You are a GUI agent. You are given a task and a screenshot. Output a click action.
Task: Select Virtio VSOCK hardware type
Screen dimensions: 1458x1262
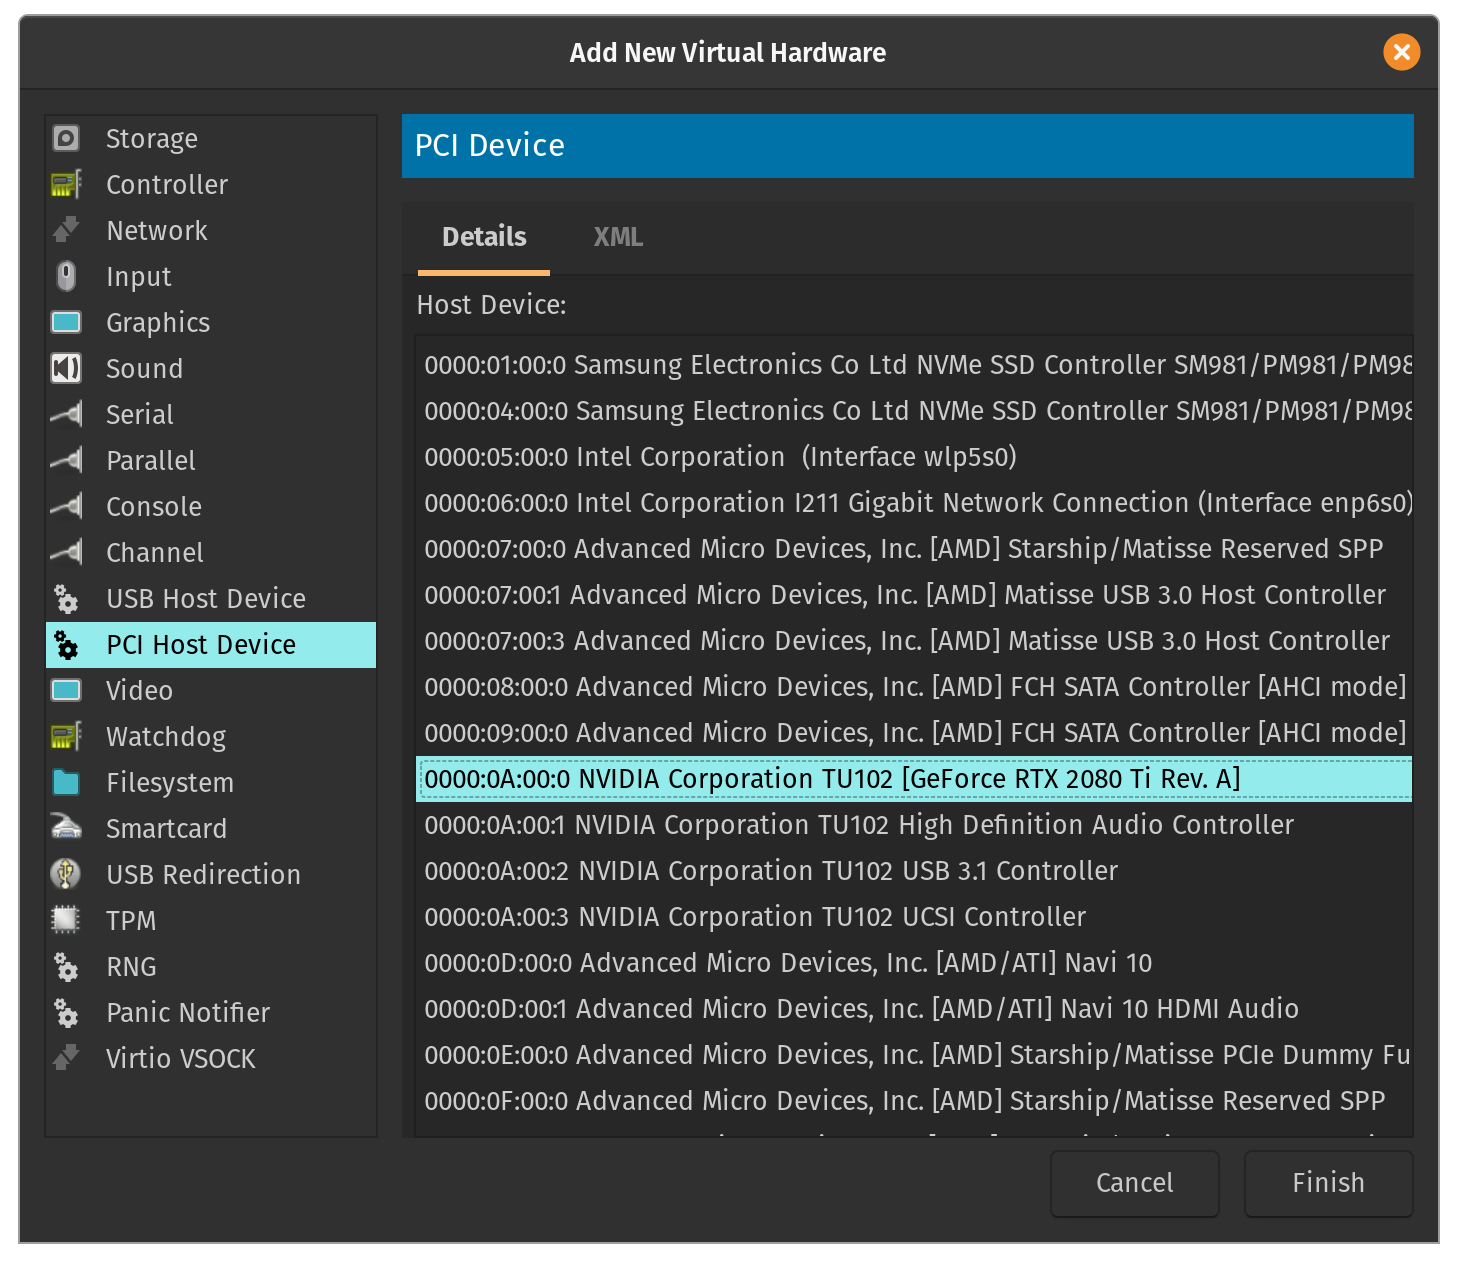tap(181, 1059)
